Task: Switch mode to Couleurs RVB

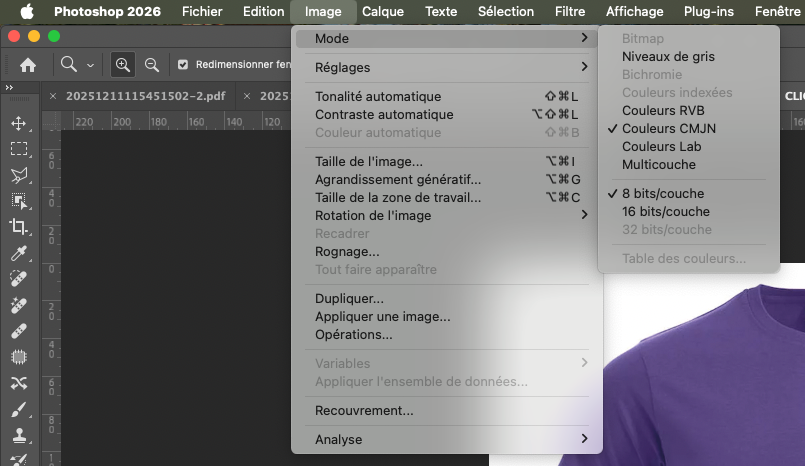Action: tap(688, 110)
